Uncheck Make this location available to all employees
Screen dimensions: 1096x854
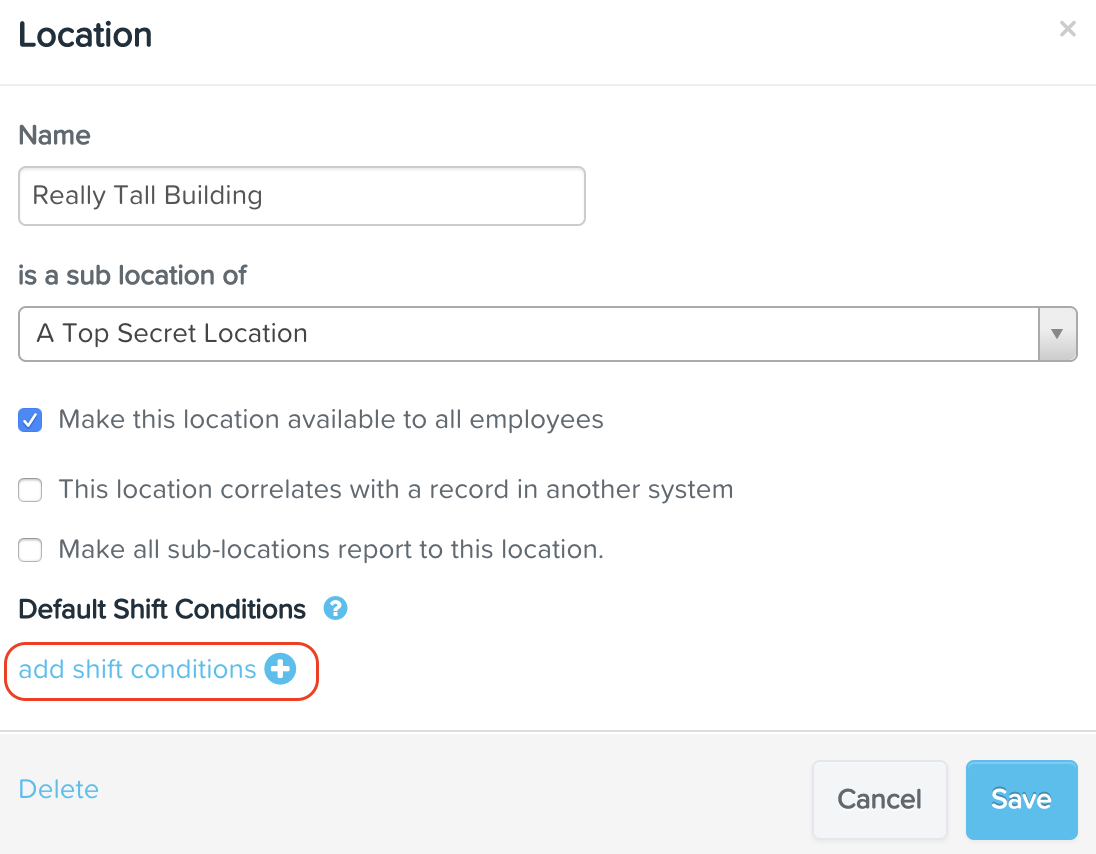coord(30,420)
